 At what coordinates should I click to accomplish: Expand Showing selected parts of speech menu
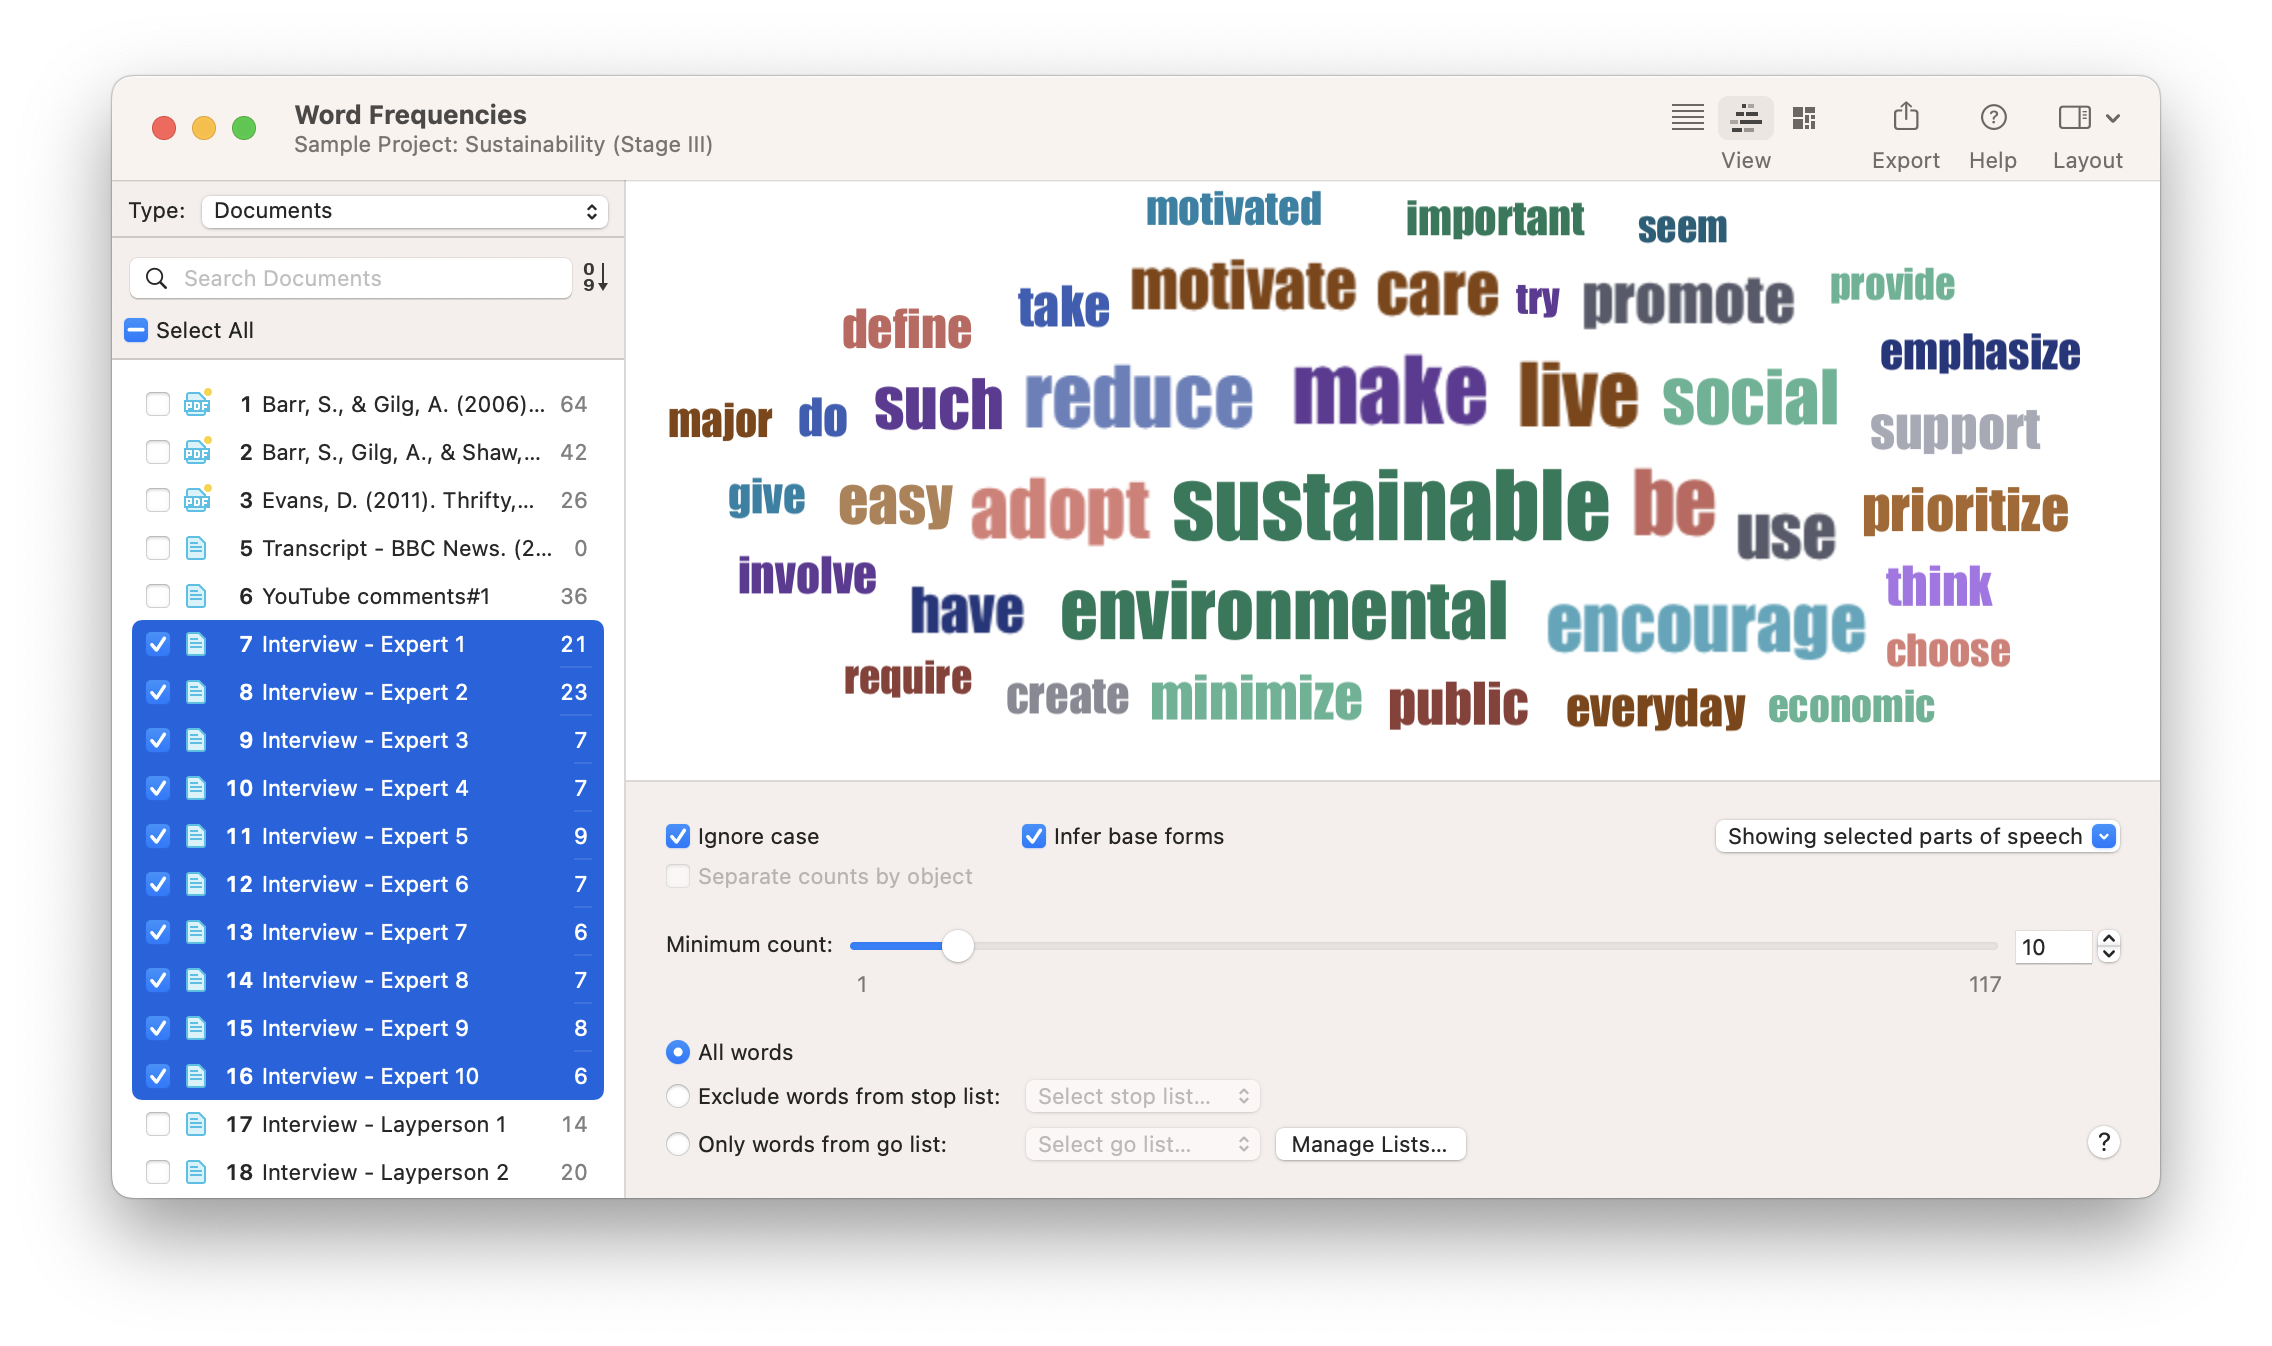1916,836
